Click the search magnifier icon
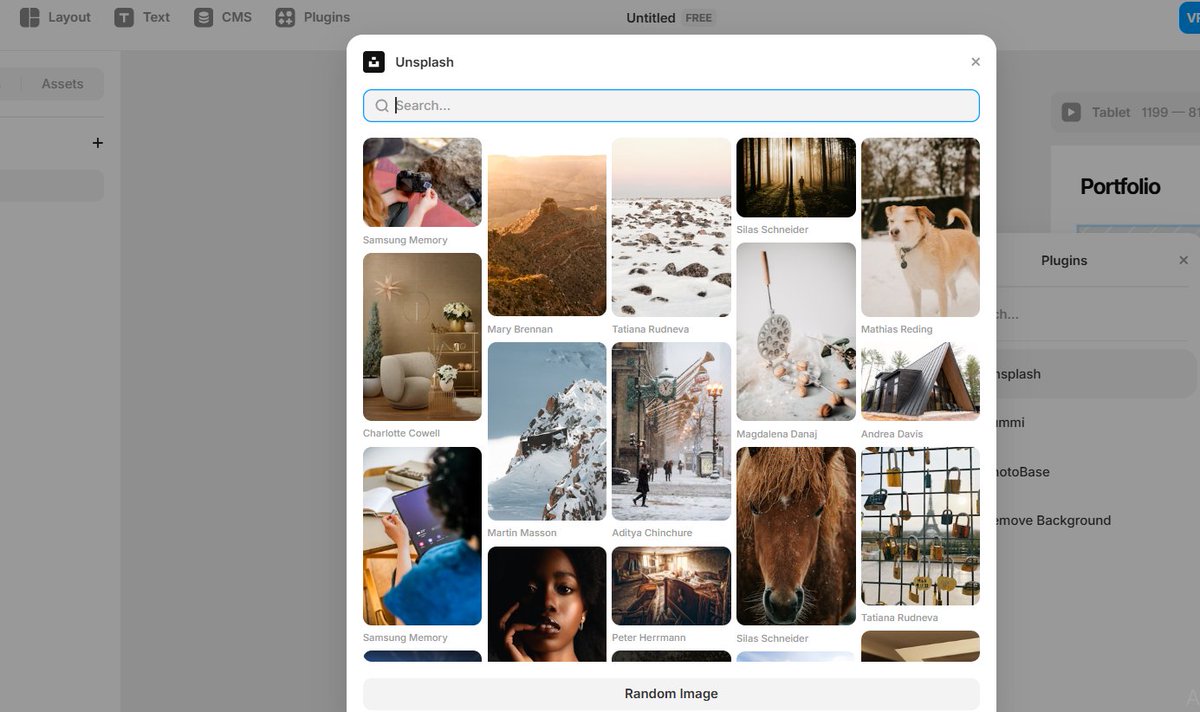 (x=382, y=105)
